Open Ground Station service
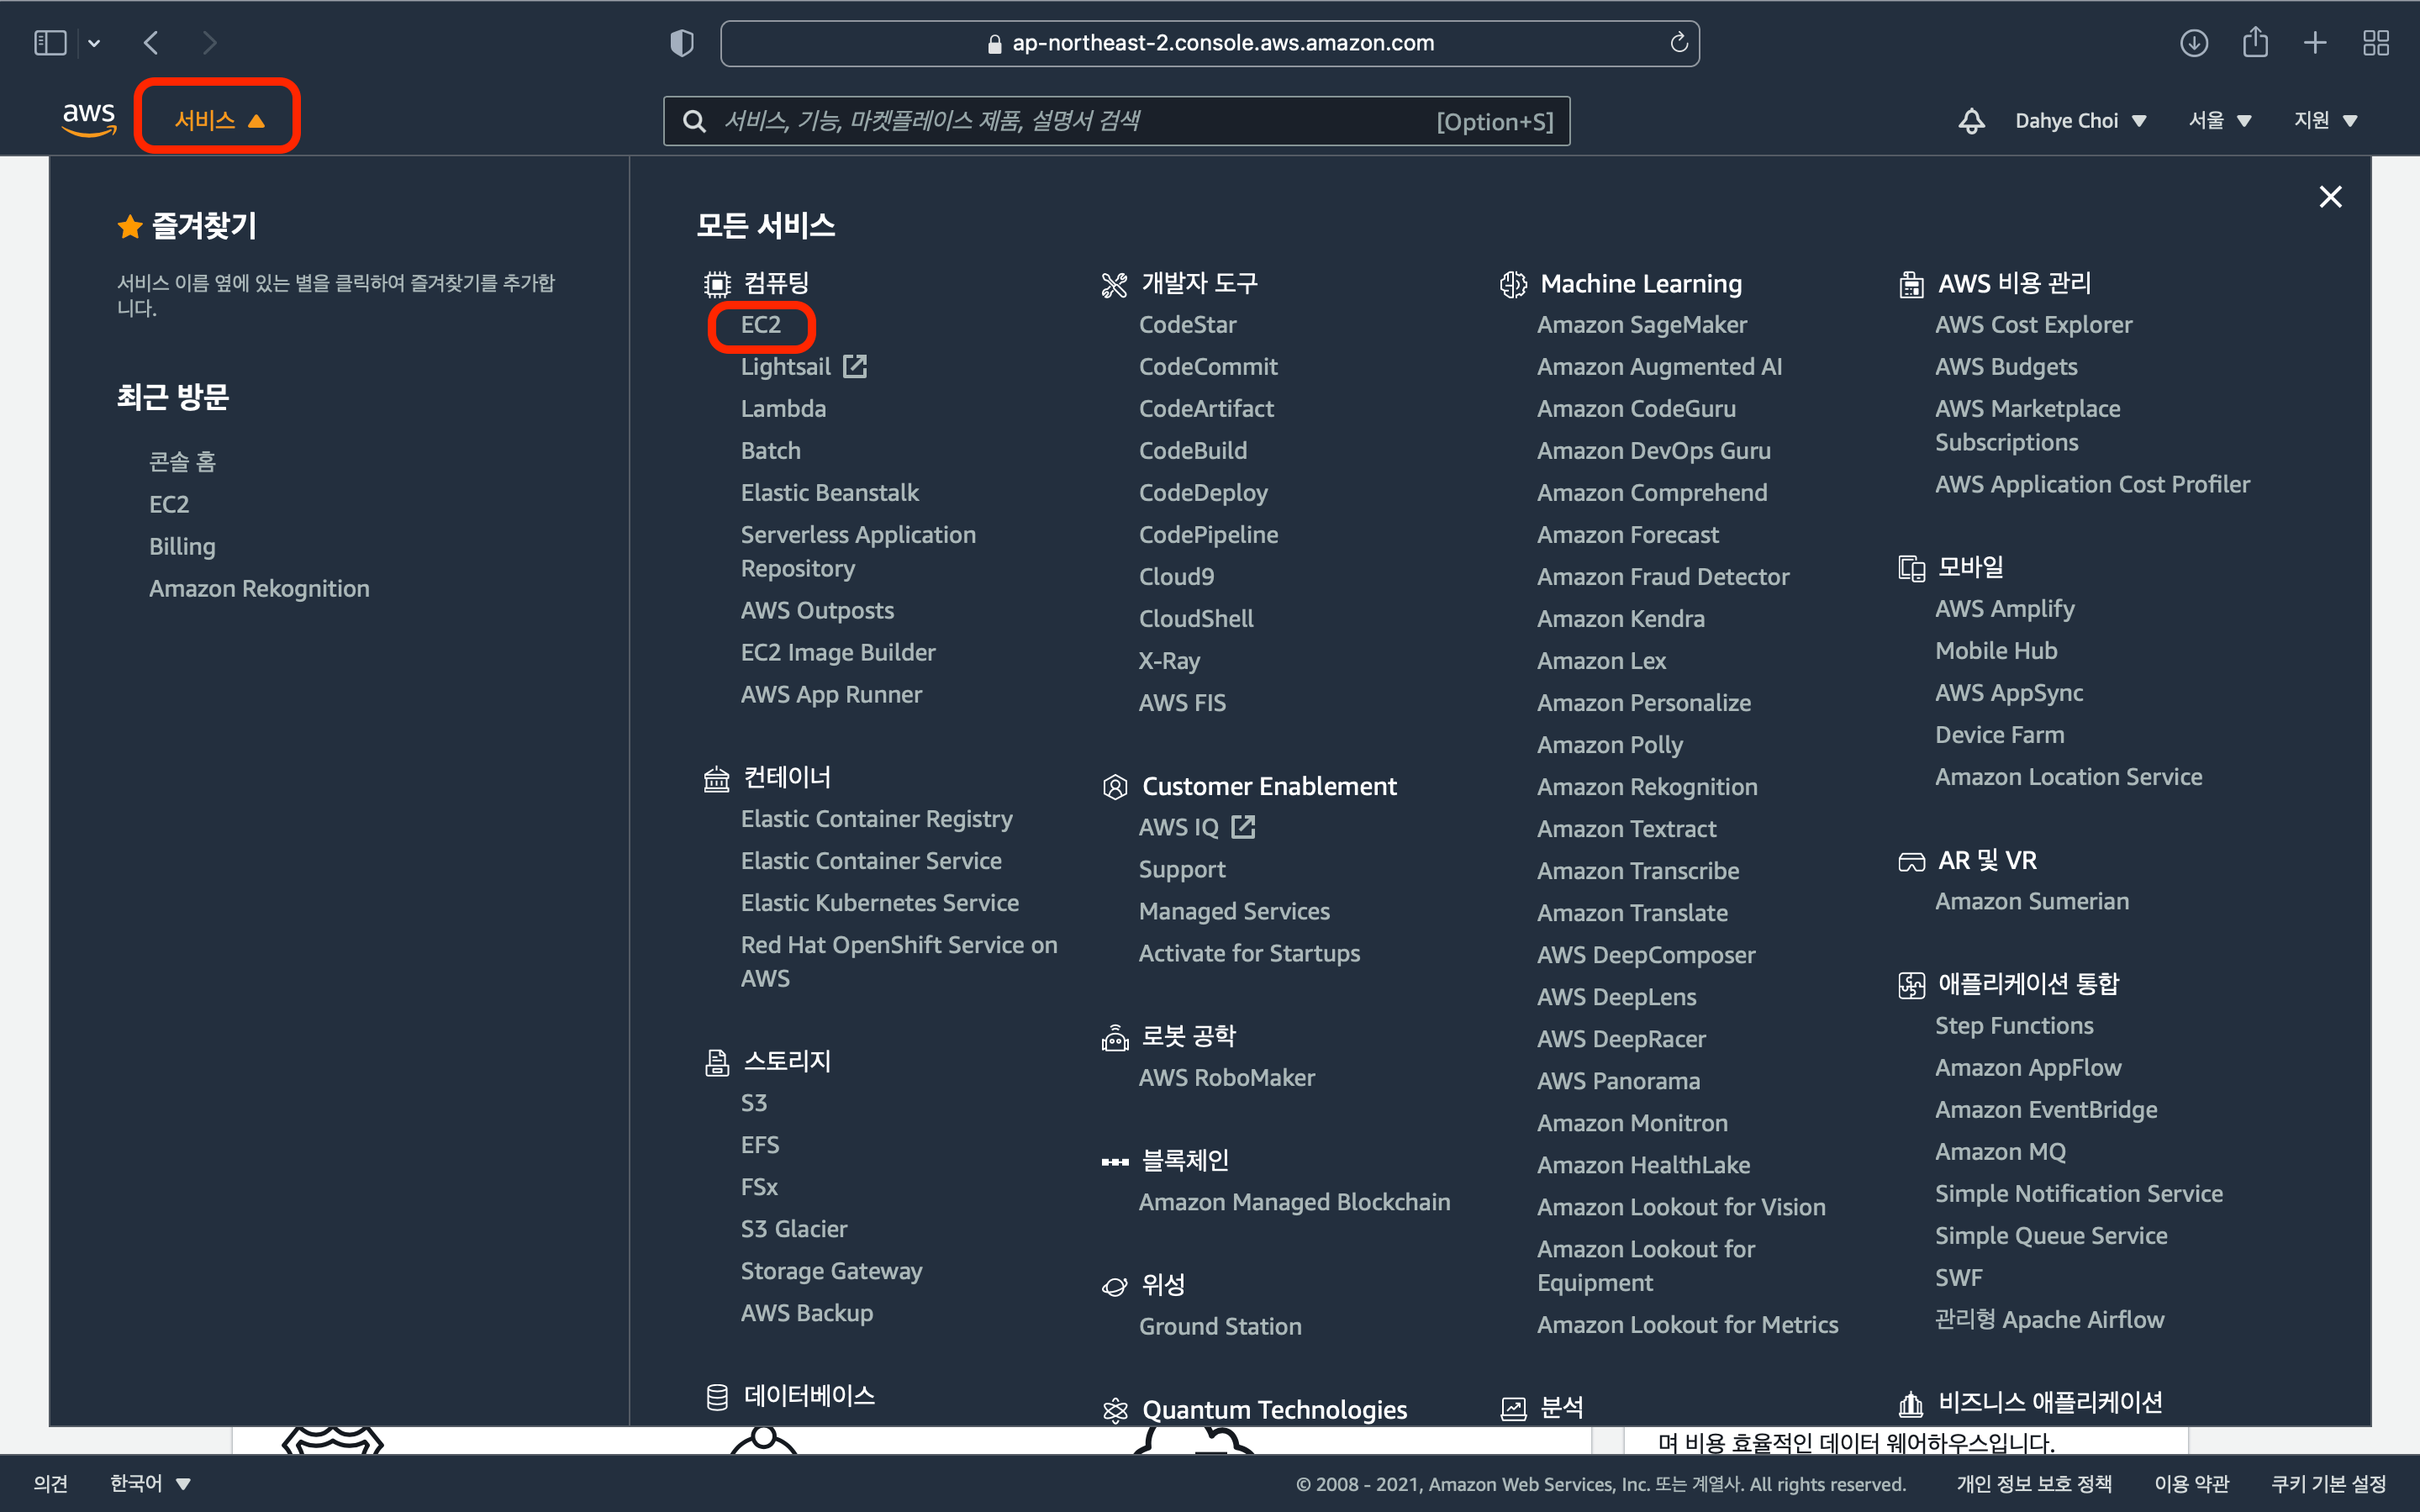 (1220, 1326)
